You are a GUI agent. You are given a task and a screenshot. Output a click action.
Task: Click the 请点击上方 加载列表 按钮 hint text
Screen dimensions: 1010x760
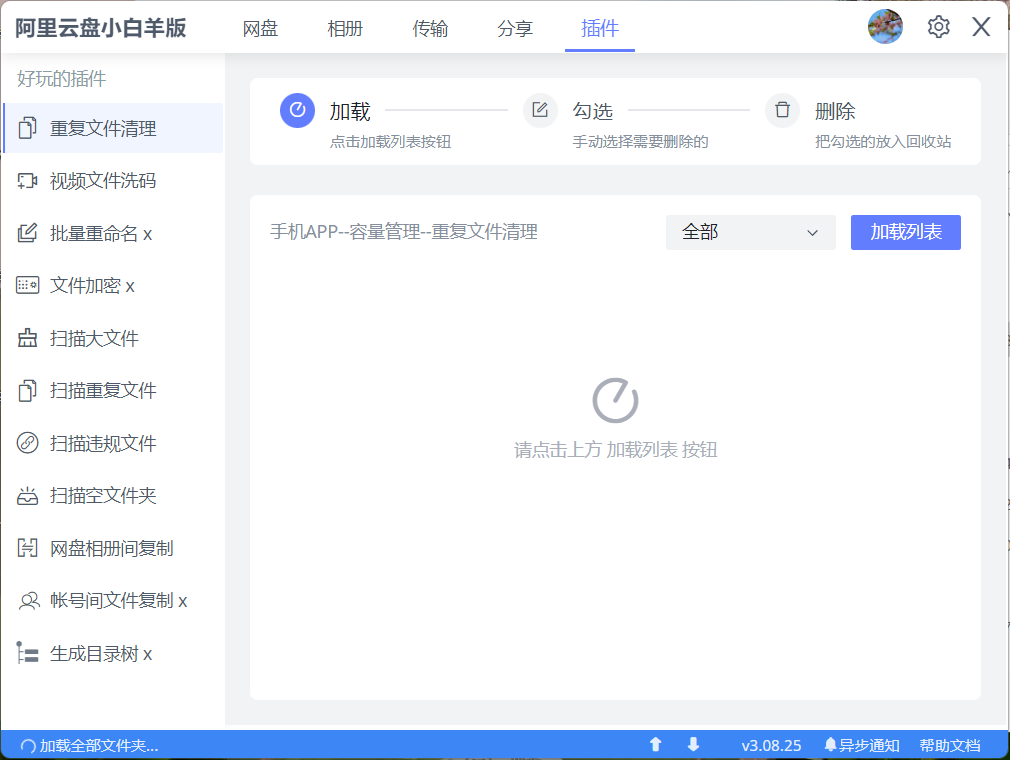pos(615,450)
